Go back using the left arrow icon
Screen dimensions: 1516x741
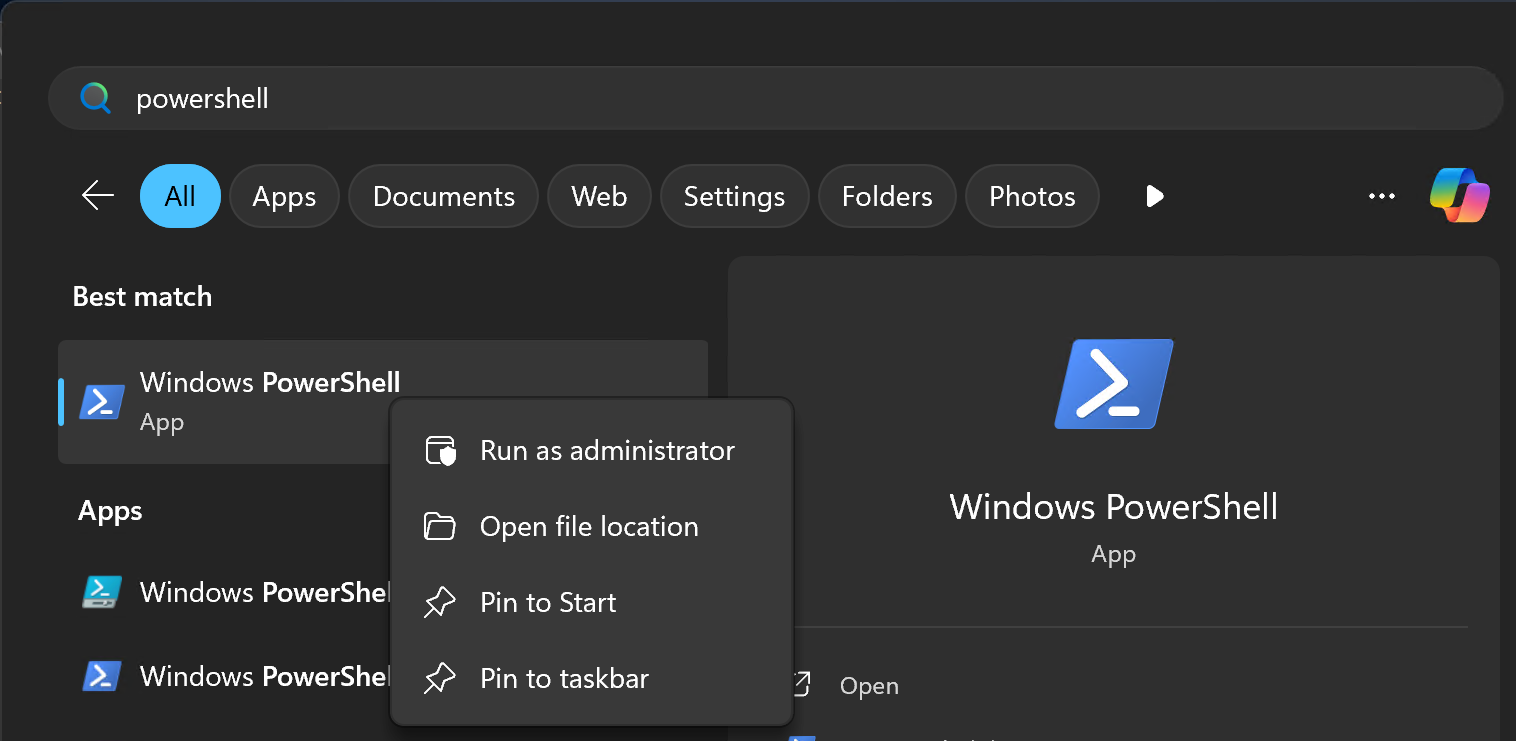tap(98, 195)
